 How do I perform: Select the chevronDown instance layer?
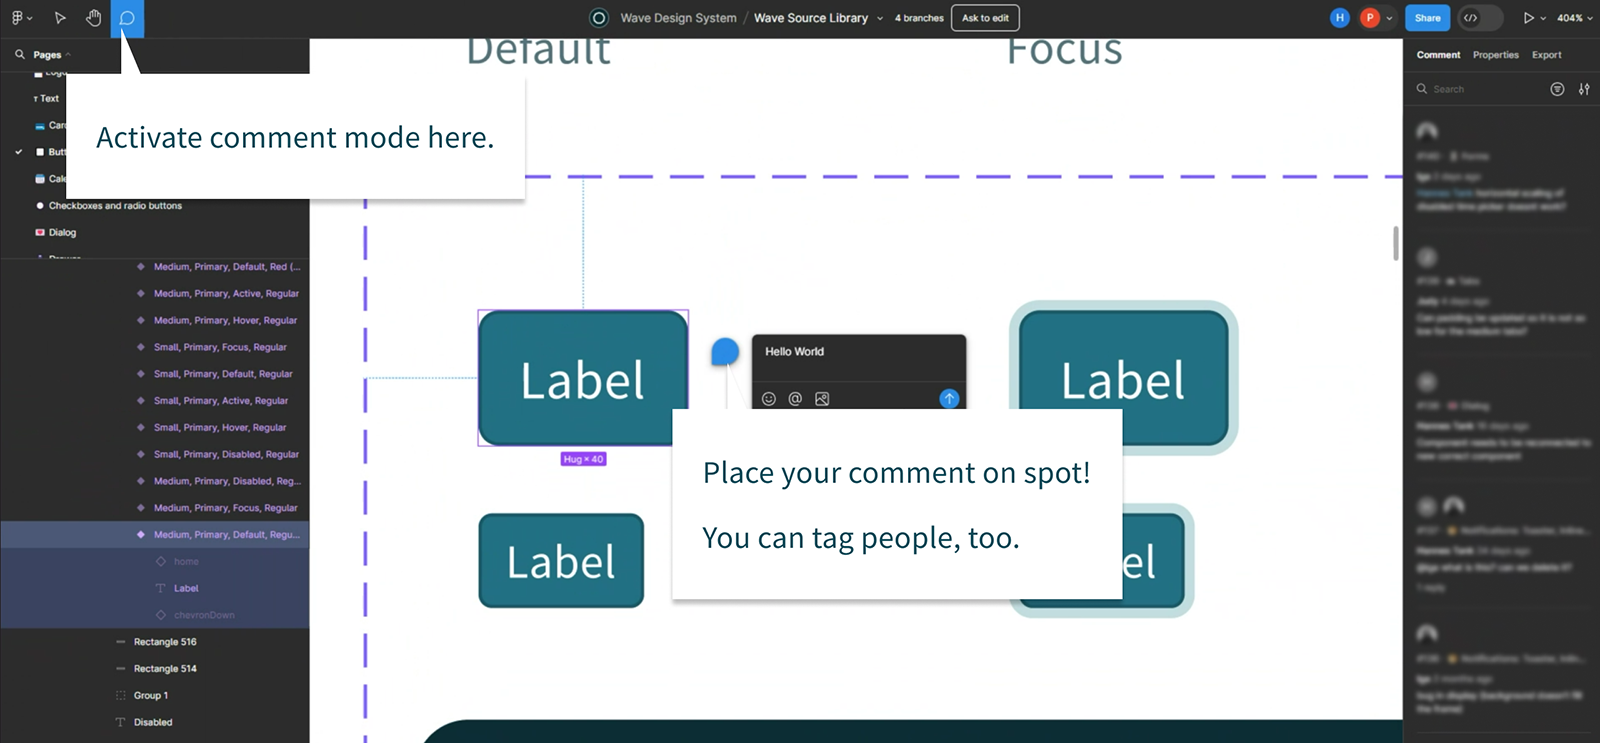tap(204, 615)
